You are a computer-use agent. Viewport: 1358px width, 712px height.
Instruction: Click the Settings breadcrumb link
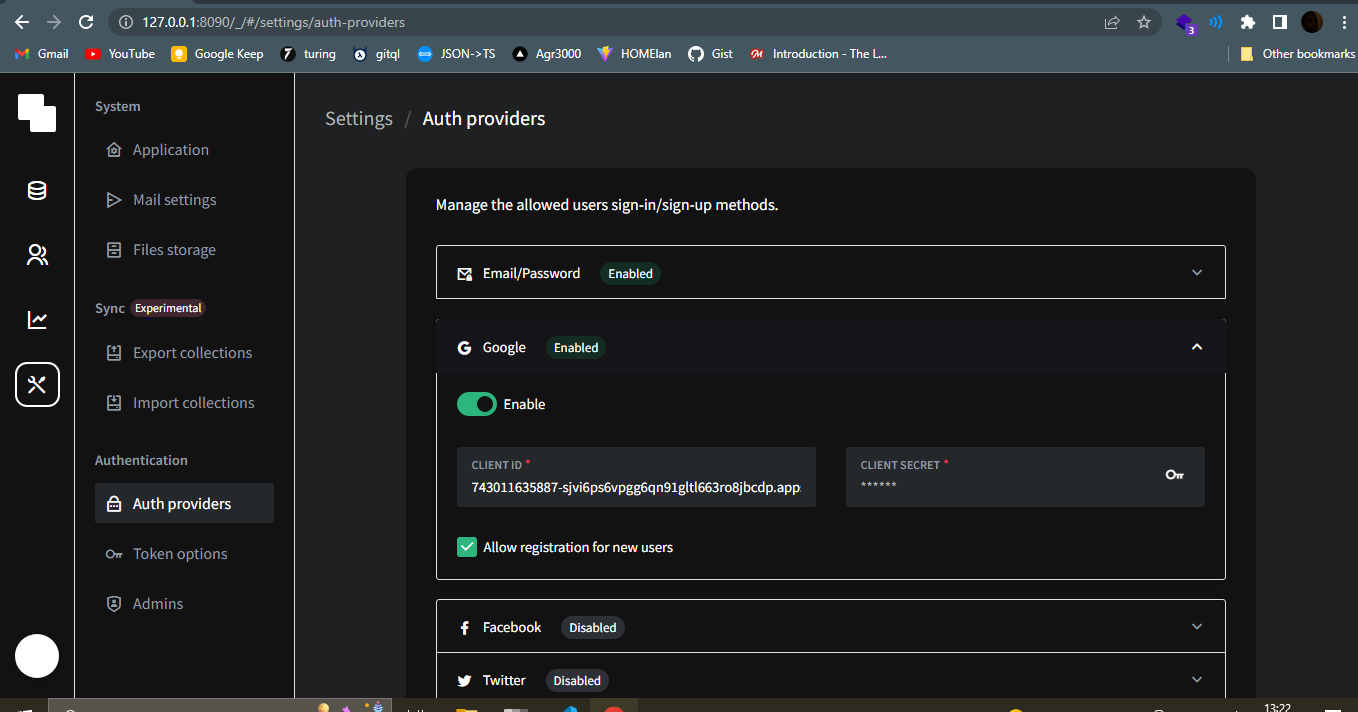[359, 119]
